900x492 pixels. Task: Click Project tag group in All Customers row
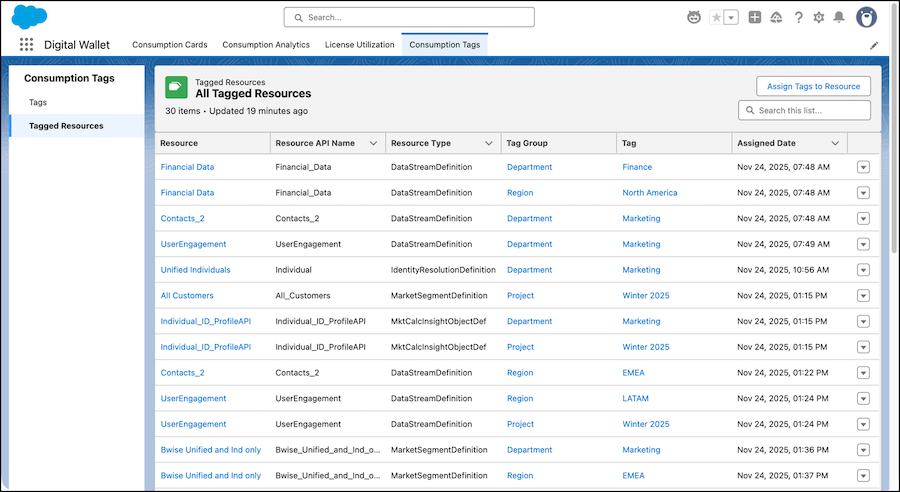click(520, 296)
